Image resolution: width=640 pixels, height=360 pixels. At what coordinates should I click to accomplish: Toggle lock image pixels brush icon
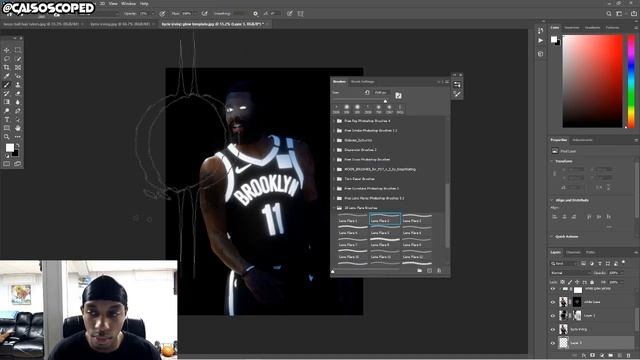pyautogui.click(x=570, y=282)
